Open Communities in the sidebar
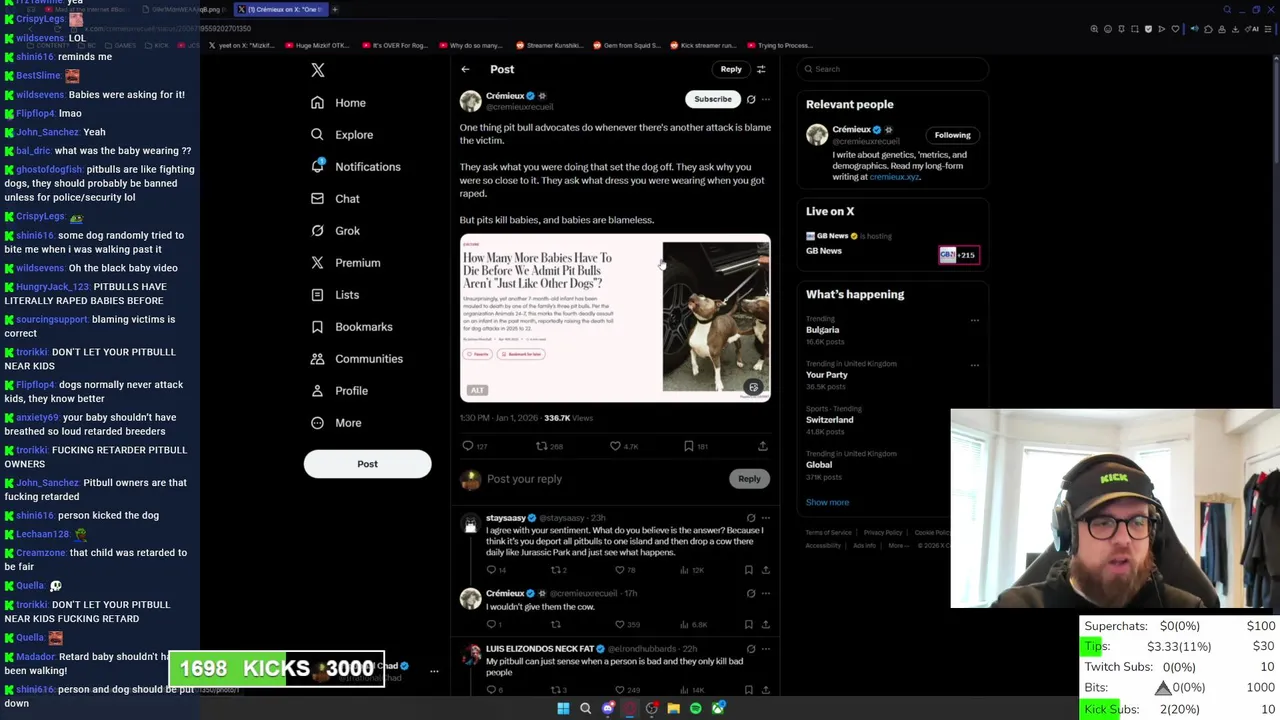Screen dimensions: 1280x720 [356, 359]
